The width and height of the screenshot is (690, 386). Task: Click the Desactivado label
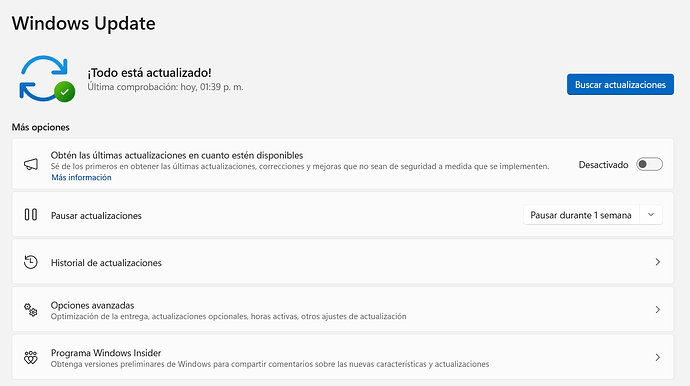point(603,165)
